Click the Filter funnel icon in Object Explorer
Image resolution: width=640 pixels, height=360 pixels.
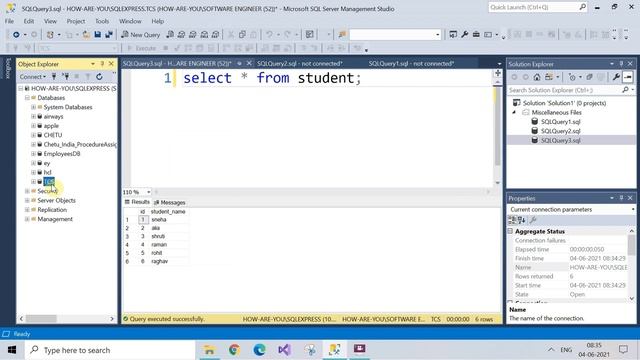click(87, 76)
